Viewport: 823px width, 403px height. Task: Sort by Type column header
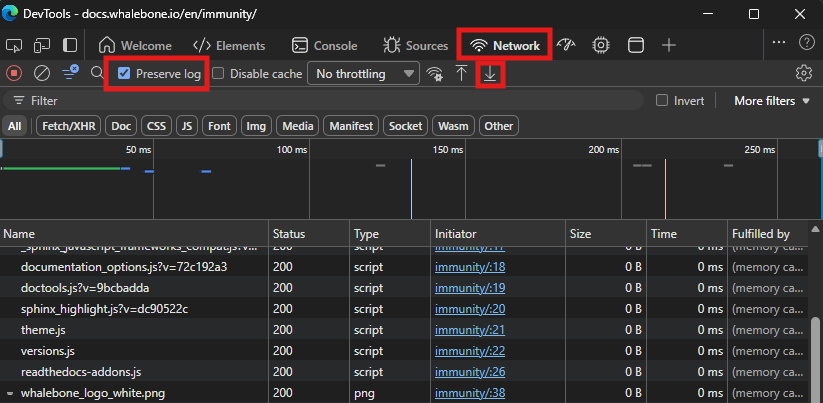(x=390, y=234)
